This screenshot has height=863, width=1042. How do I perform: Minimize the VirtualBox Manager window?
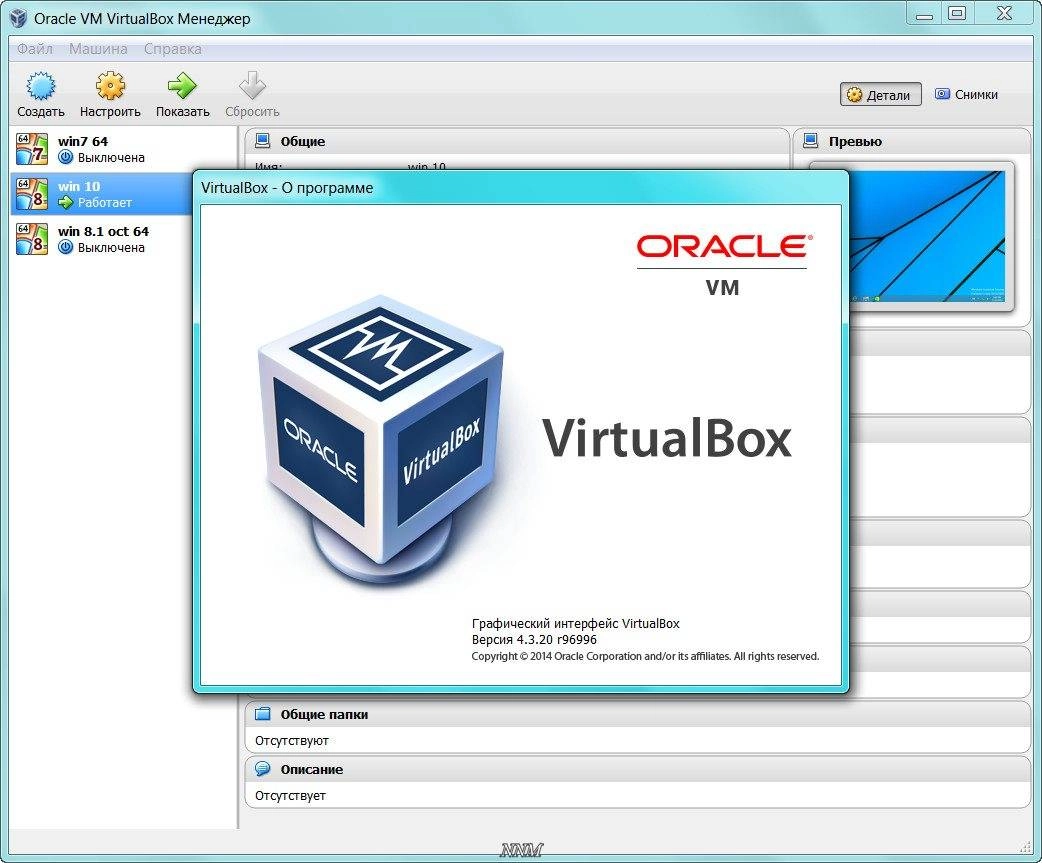(x=924, y=14)
